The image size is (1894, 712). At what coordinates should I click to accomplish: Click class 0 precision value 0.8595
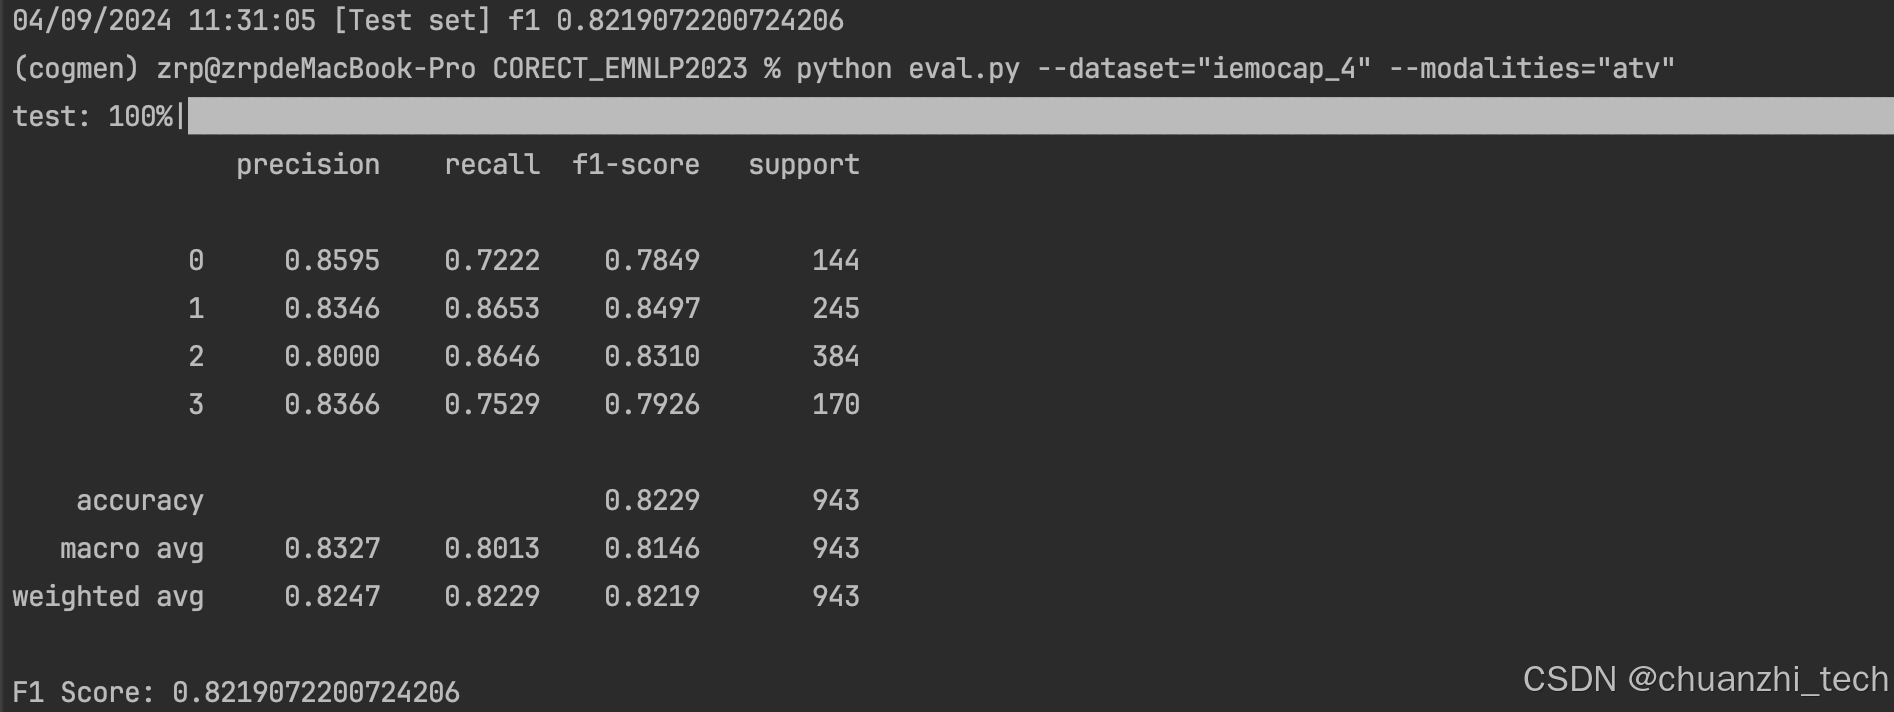(331, 260)
